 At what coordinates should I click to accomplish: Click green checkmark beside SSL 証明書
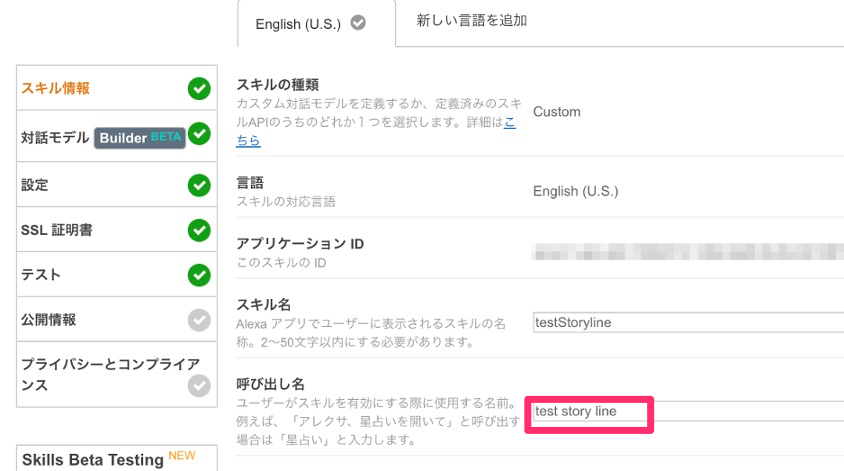tap(199, 230)
